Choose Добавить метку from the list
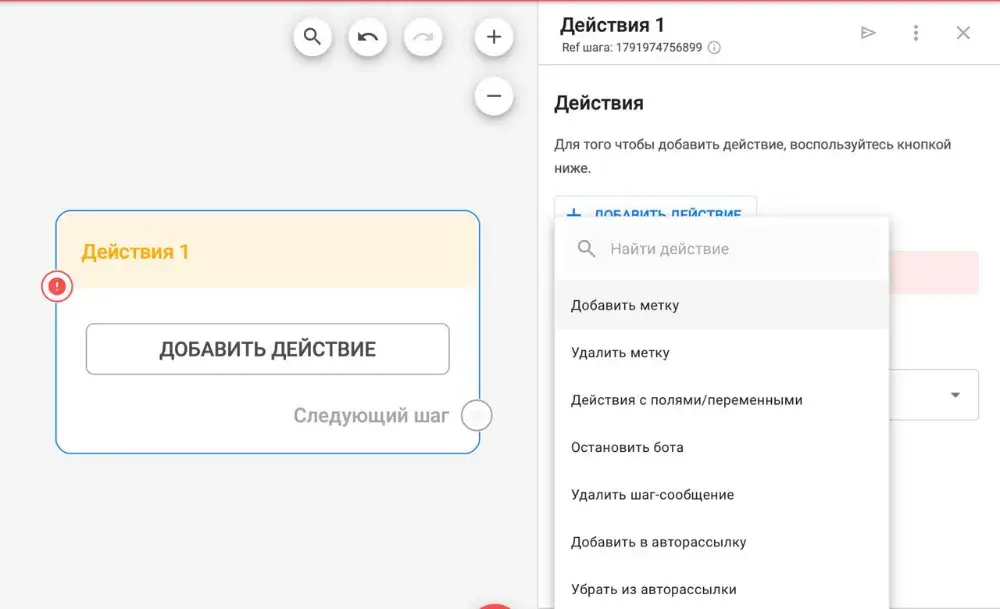 click(721, 305)
